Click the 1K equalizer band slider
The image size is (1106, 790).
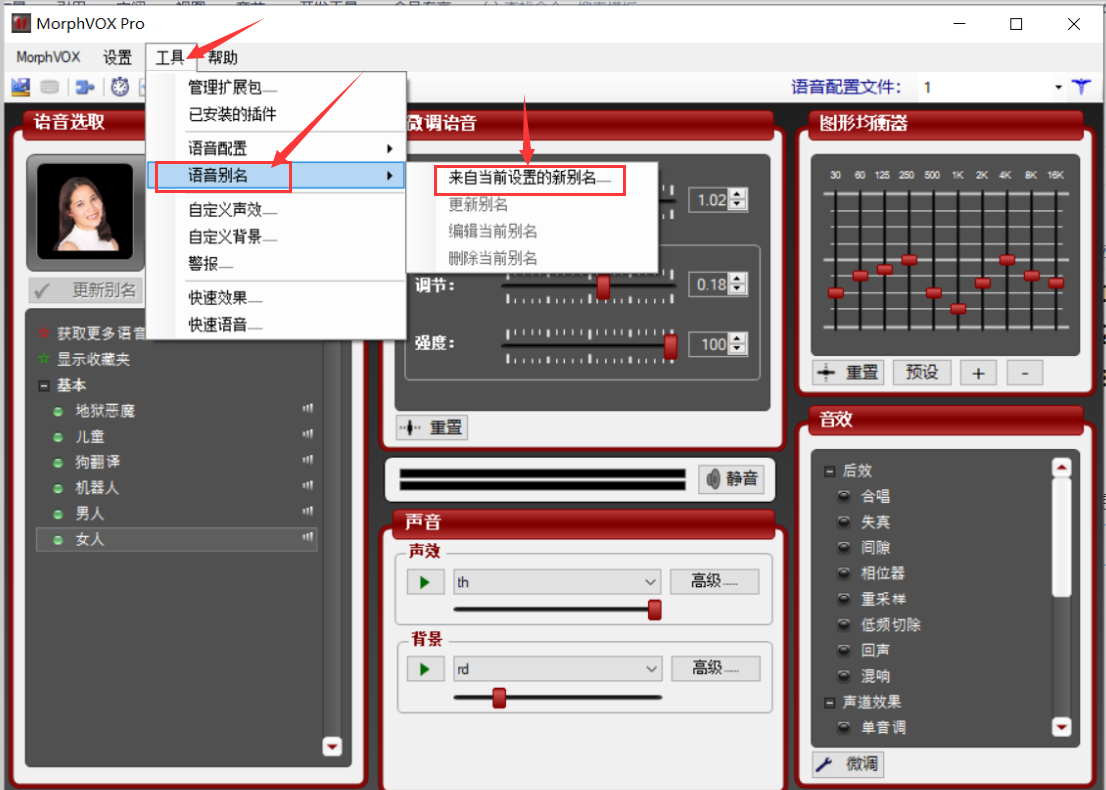(x=957, y=308)
